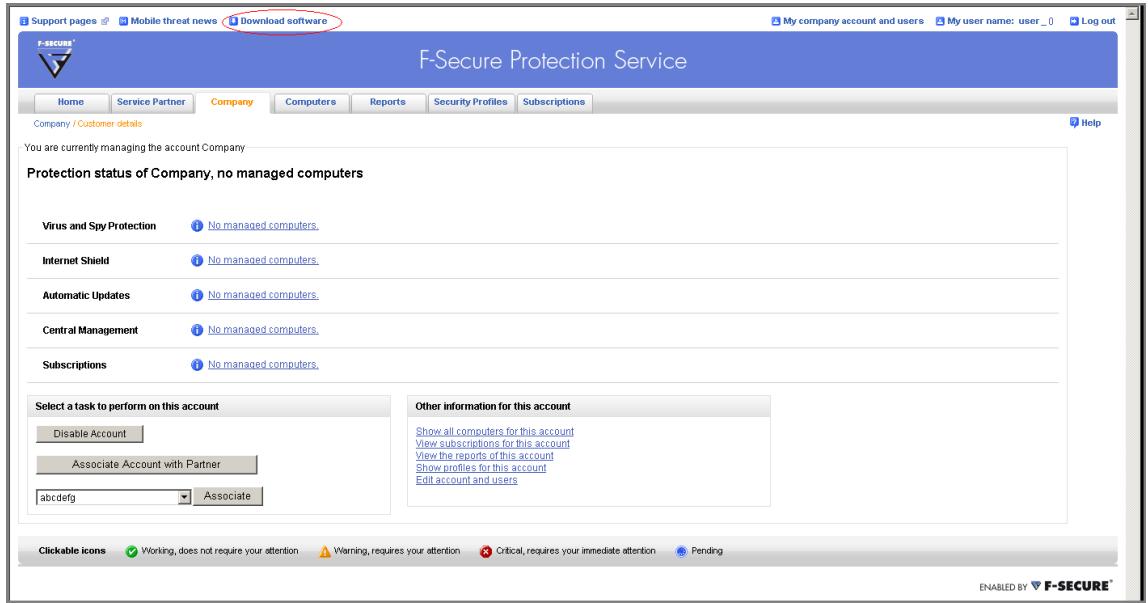The width and height of the screenshot is (1148, 603).
Task: Click the Log out icon
Action: (x=1074, y=21)
